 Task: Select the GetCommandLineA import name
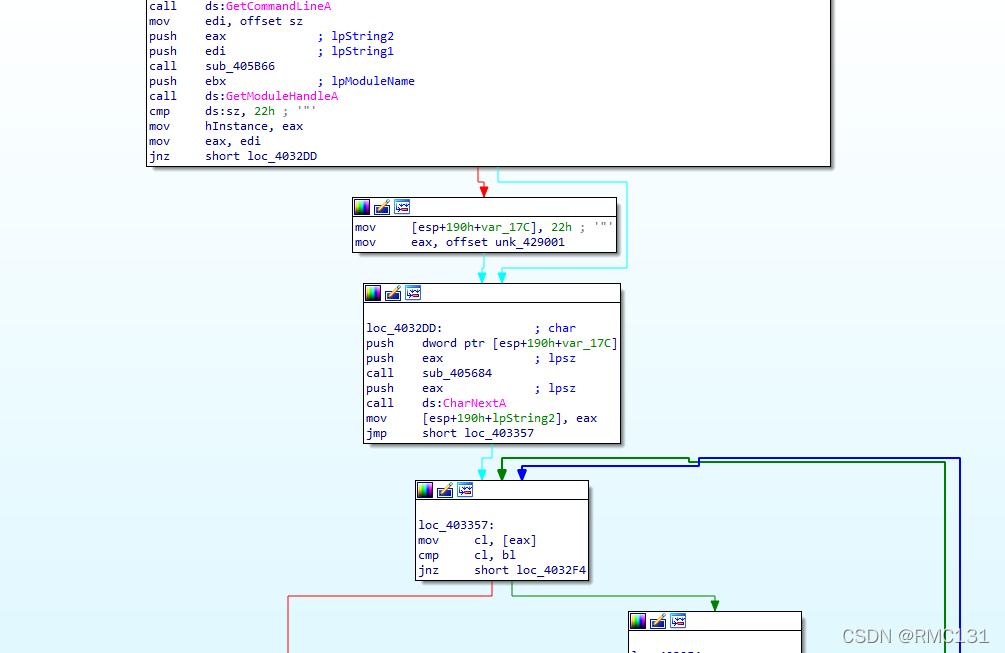click(x=279, y=6)
